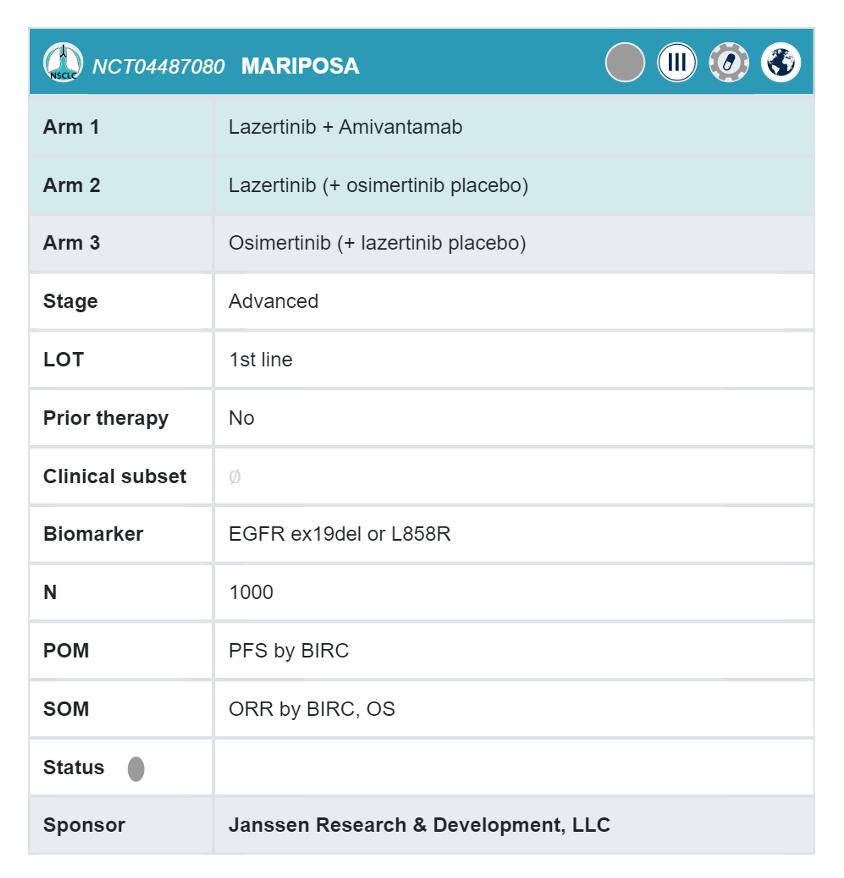Click the Advanced stage value

[x=273, y=301]
